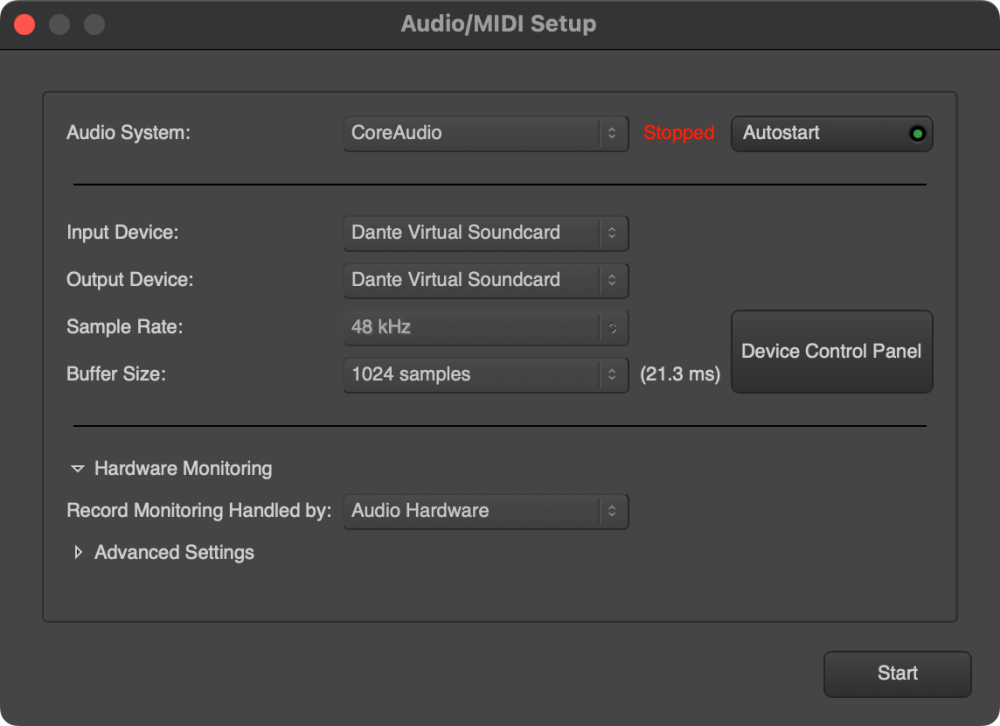Screen dimensions: 1000x726
Task: Click the Output Device stepper arrows
Action: (x=614, y=280)
